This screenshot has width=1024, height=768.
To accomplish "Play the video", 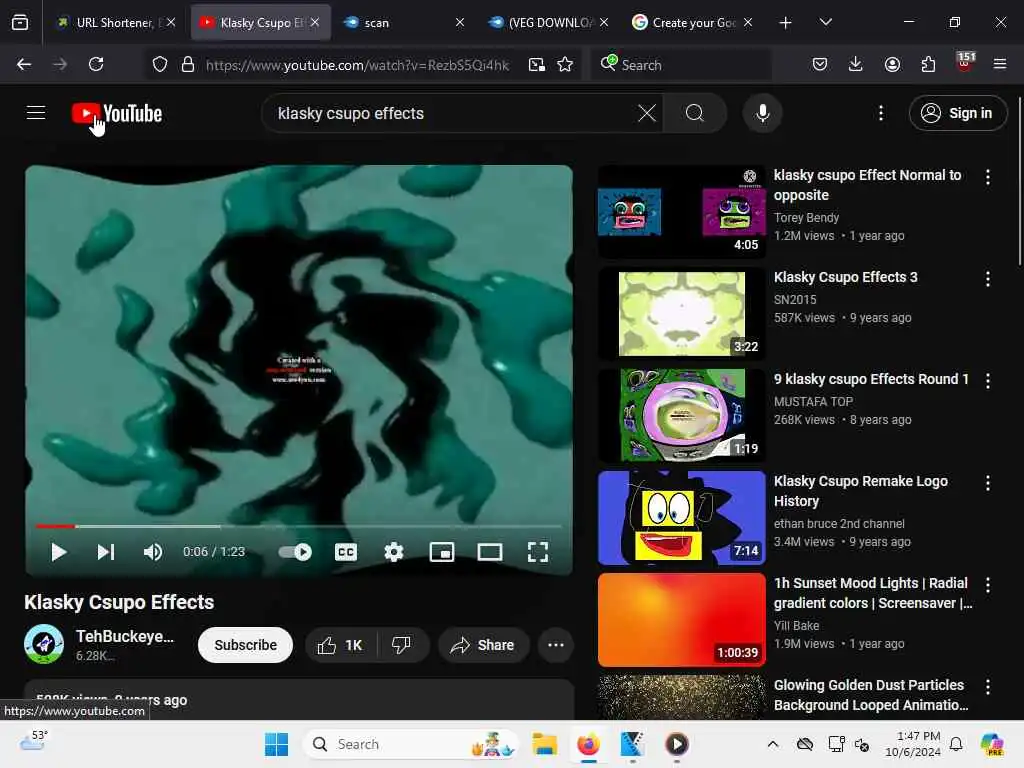I will tap(58, 552).
